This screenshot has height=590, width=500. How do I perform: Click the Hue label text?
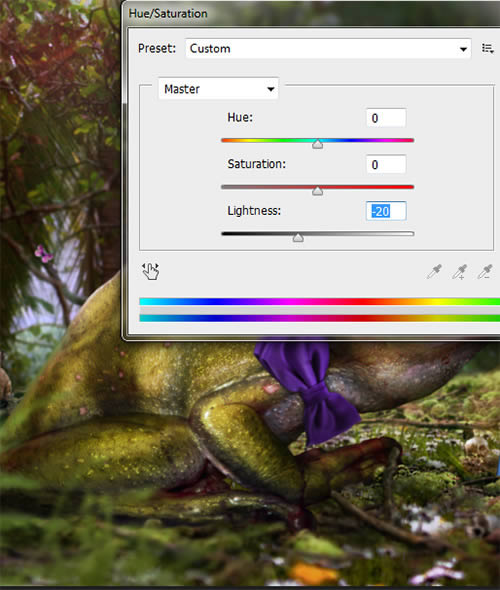[240, 117]
